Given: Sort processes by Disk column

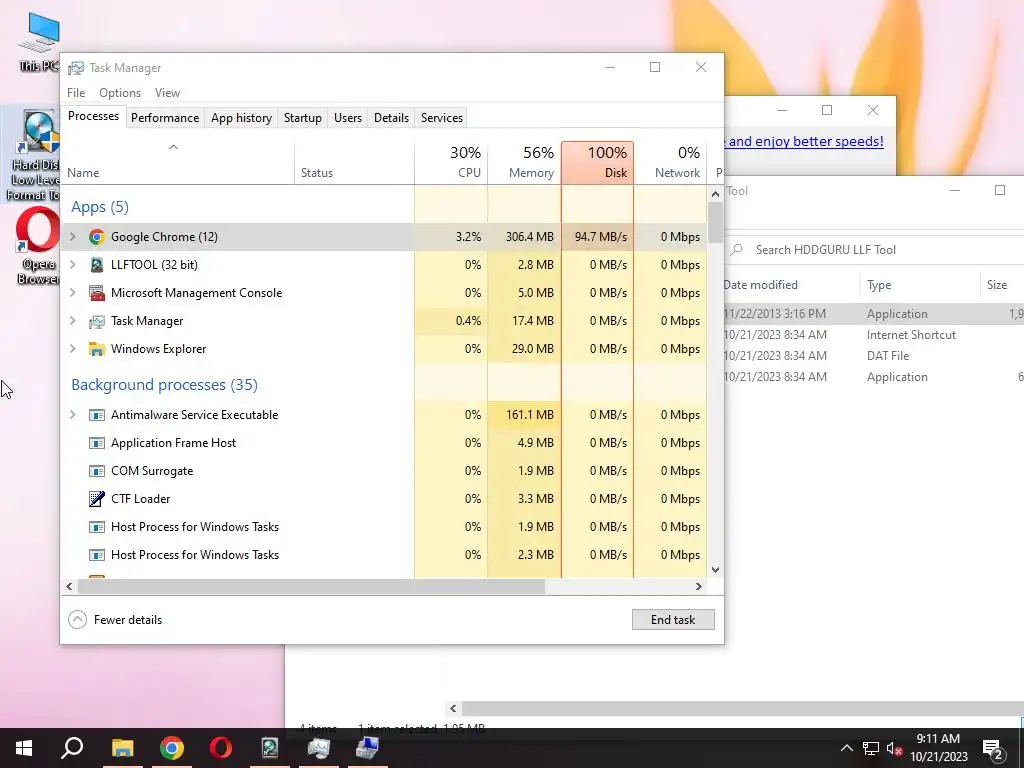Looking at the screenshot, I should pos(598,163).
